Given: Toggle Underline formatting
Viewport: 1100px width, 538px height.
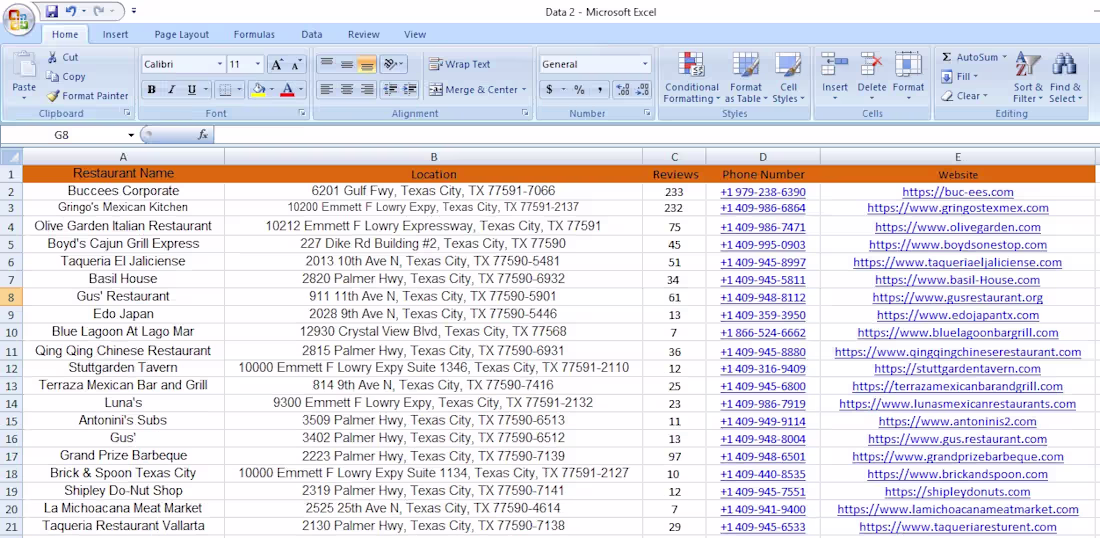Looking at the screenshot, I should [x=191, y=90].
